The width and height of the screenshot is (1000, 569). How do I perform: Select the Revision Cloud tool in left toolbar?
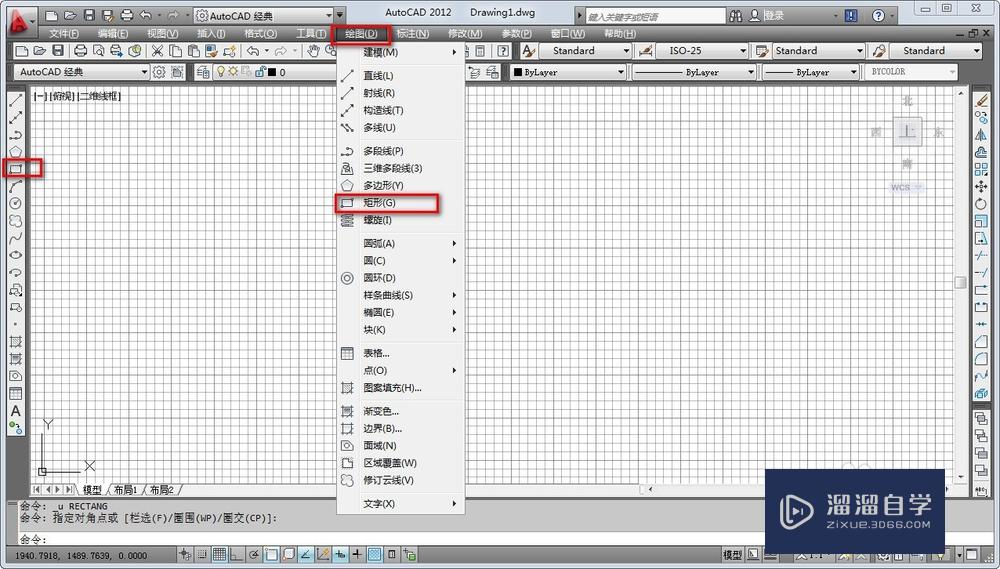(x=15, y=221)
